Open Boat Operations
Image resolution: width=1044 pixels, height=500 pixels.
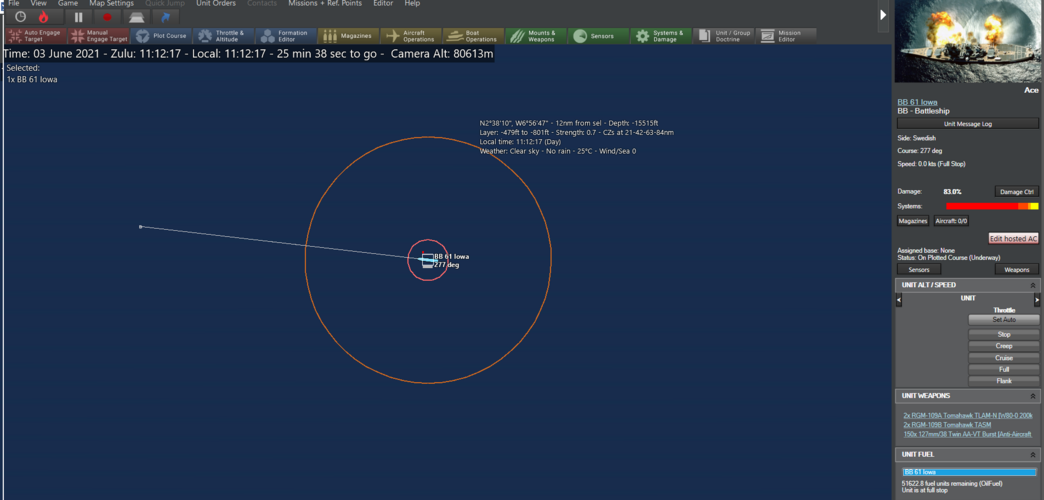tap(473, 36)
